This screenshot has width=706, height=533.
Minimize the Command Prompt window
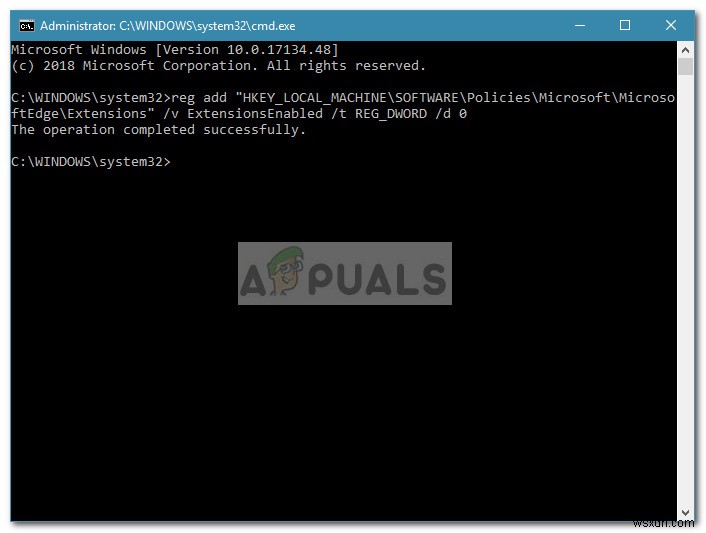pos(580,25)
